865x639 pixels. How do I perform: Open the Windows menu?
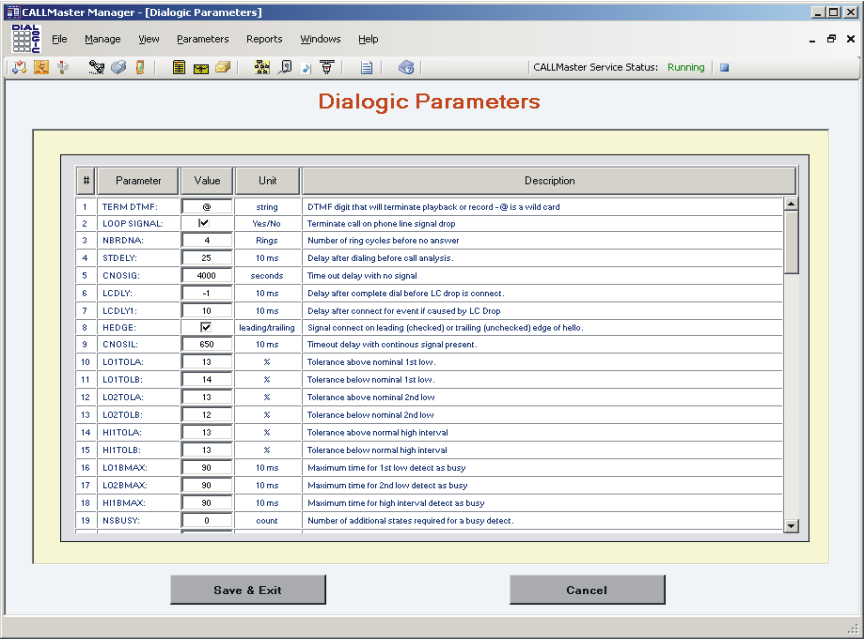click(x=321, y=39)
